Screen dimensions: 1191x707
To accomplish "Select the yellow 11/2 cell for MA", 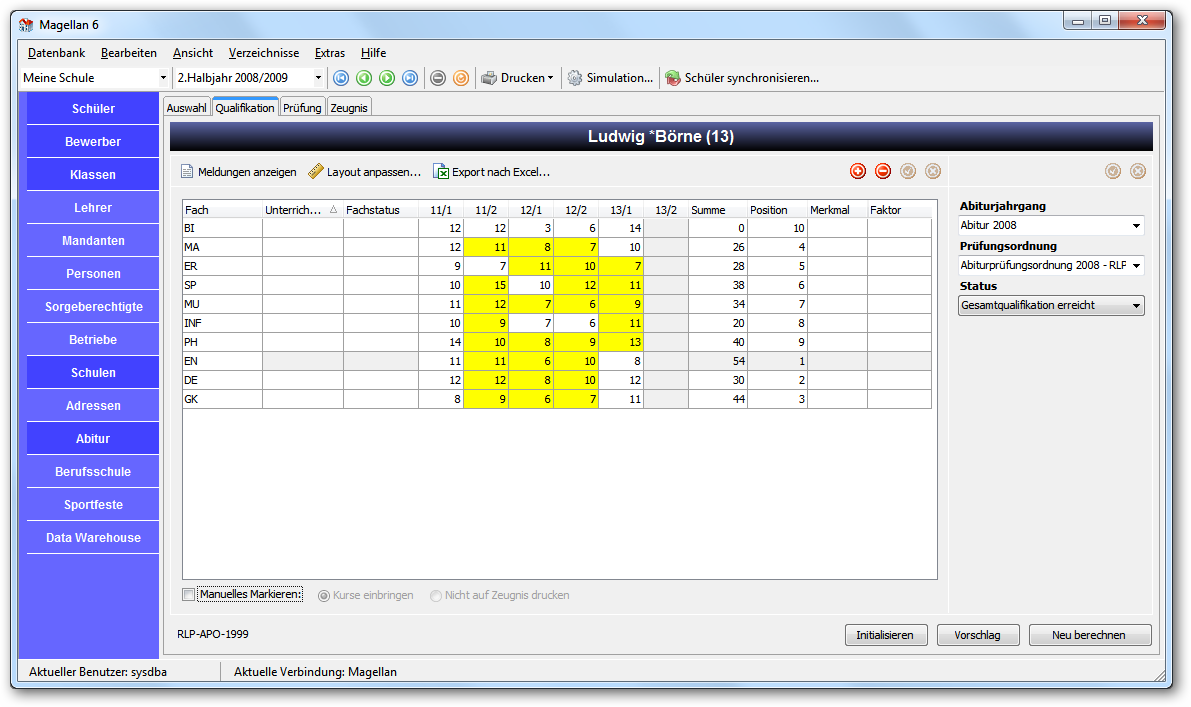I will click(486, 248).
